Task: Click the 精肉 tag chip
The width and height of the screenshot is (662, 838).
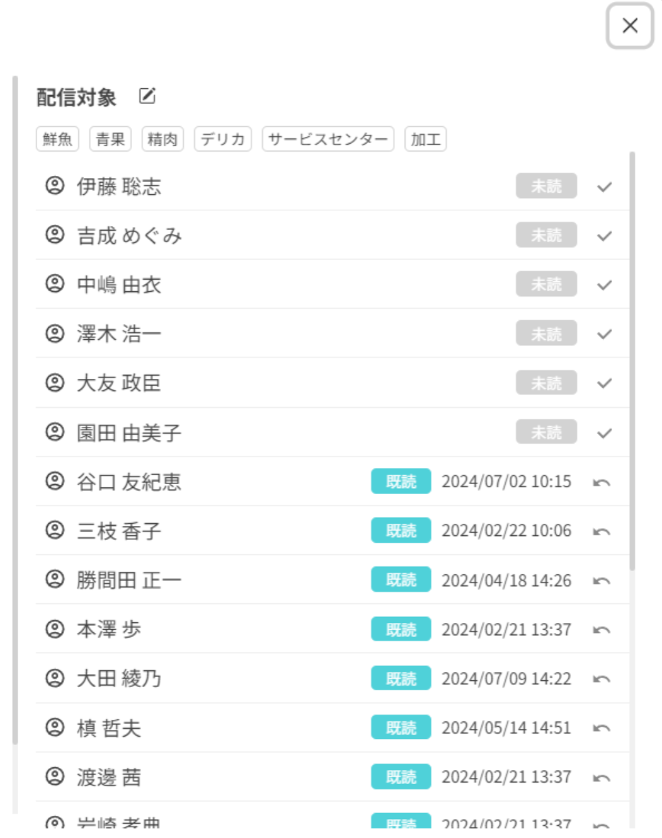Action: (x=162, y=139)
